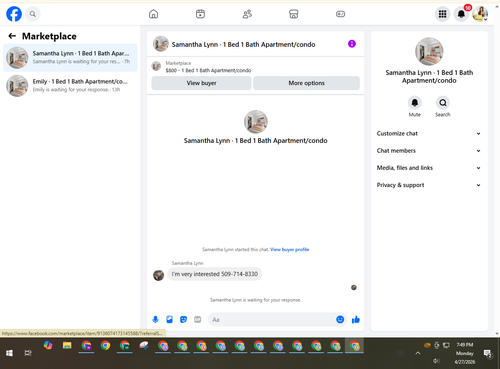Screen dimensions: 500x369
Task: Open the Facebook search magnifier
Action: (33, 14)
